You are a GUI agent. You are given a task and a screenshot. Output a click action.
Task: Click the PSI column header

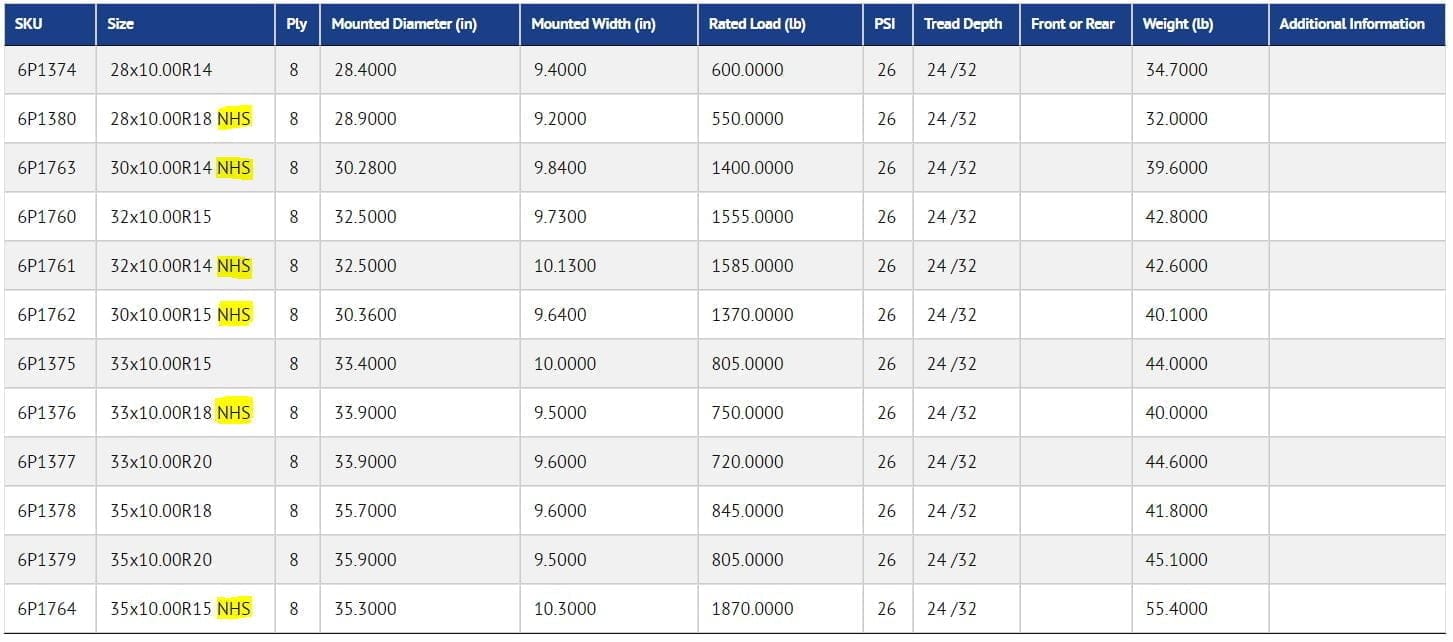885,24
